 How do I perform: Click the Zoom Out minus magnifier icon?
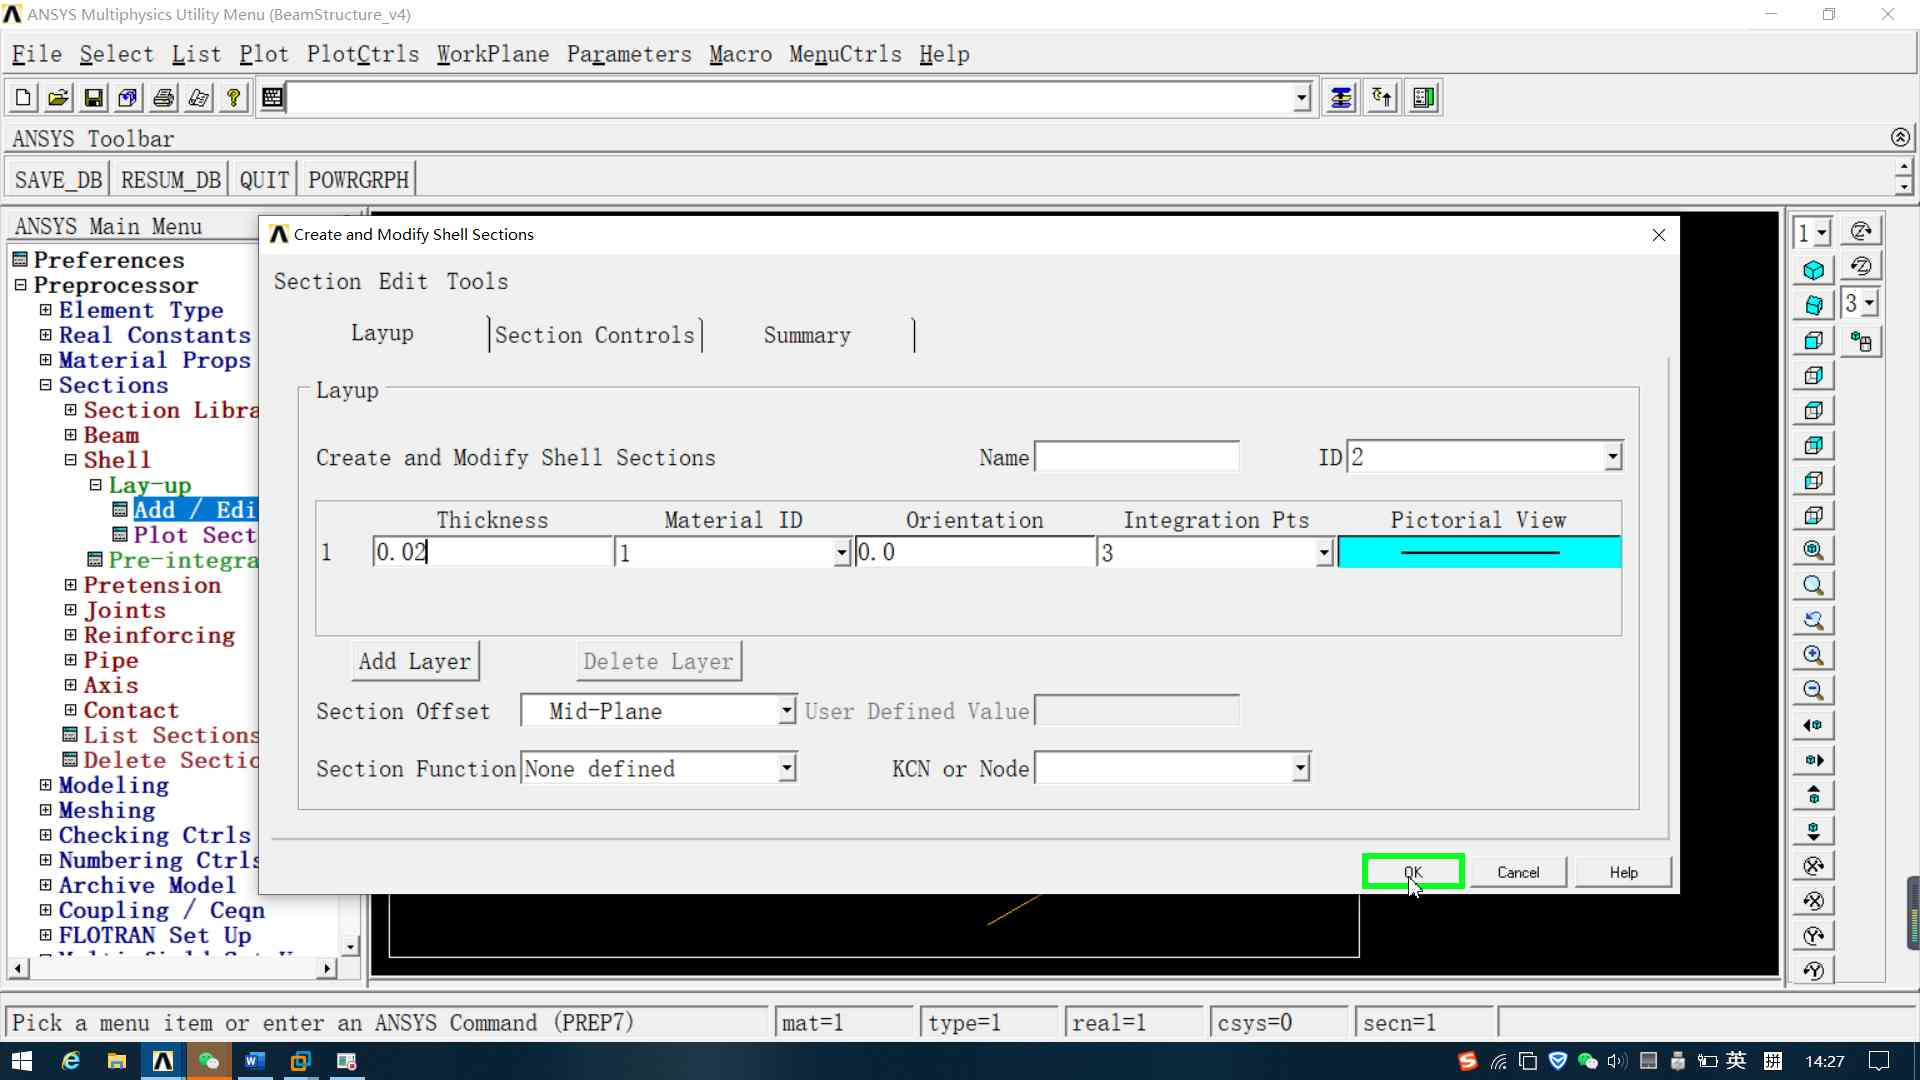(x=1813, y=690)
